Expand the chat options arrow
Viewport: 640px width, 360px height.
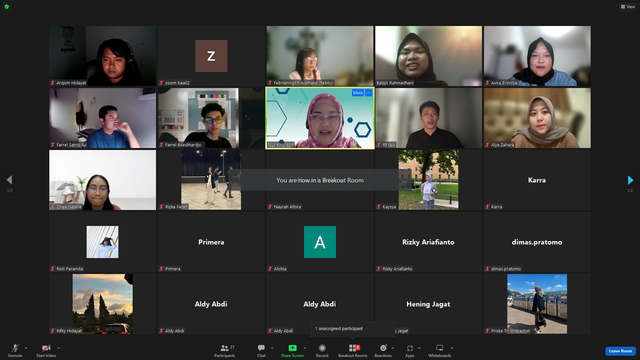(272, 348)
